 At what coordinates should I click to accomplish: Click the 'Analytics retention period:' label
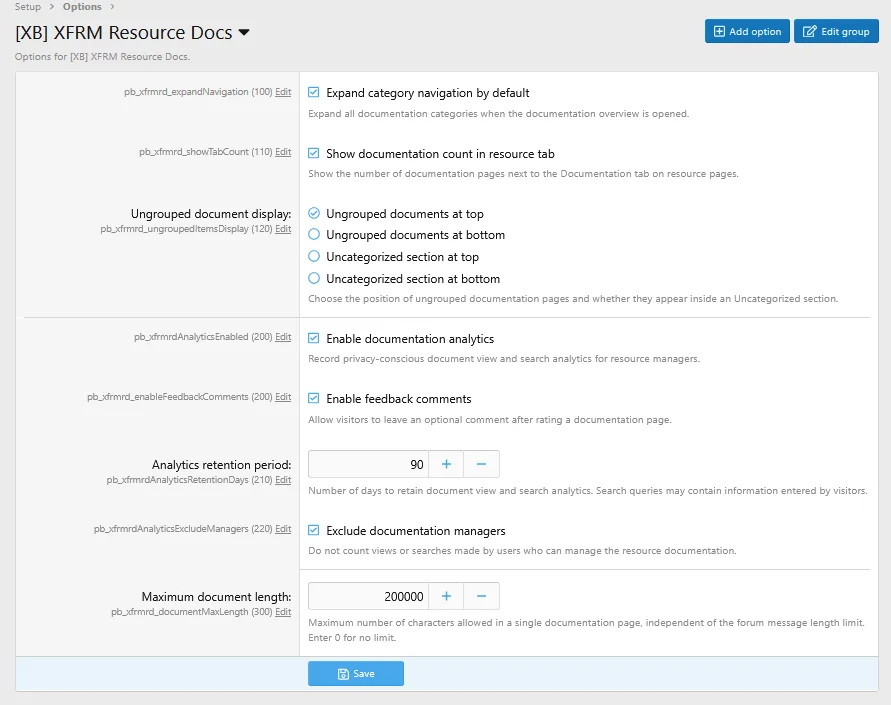coord(222,465)
